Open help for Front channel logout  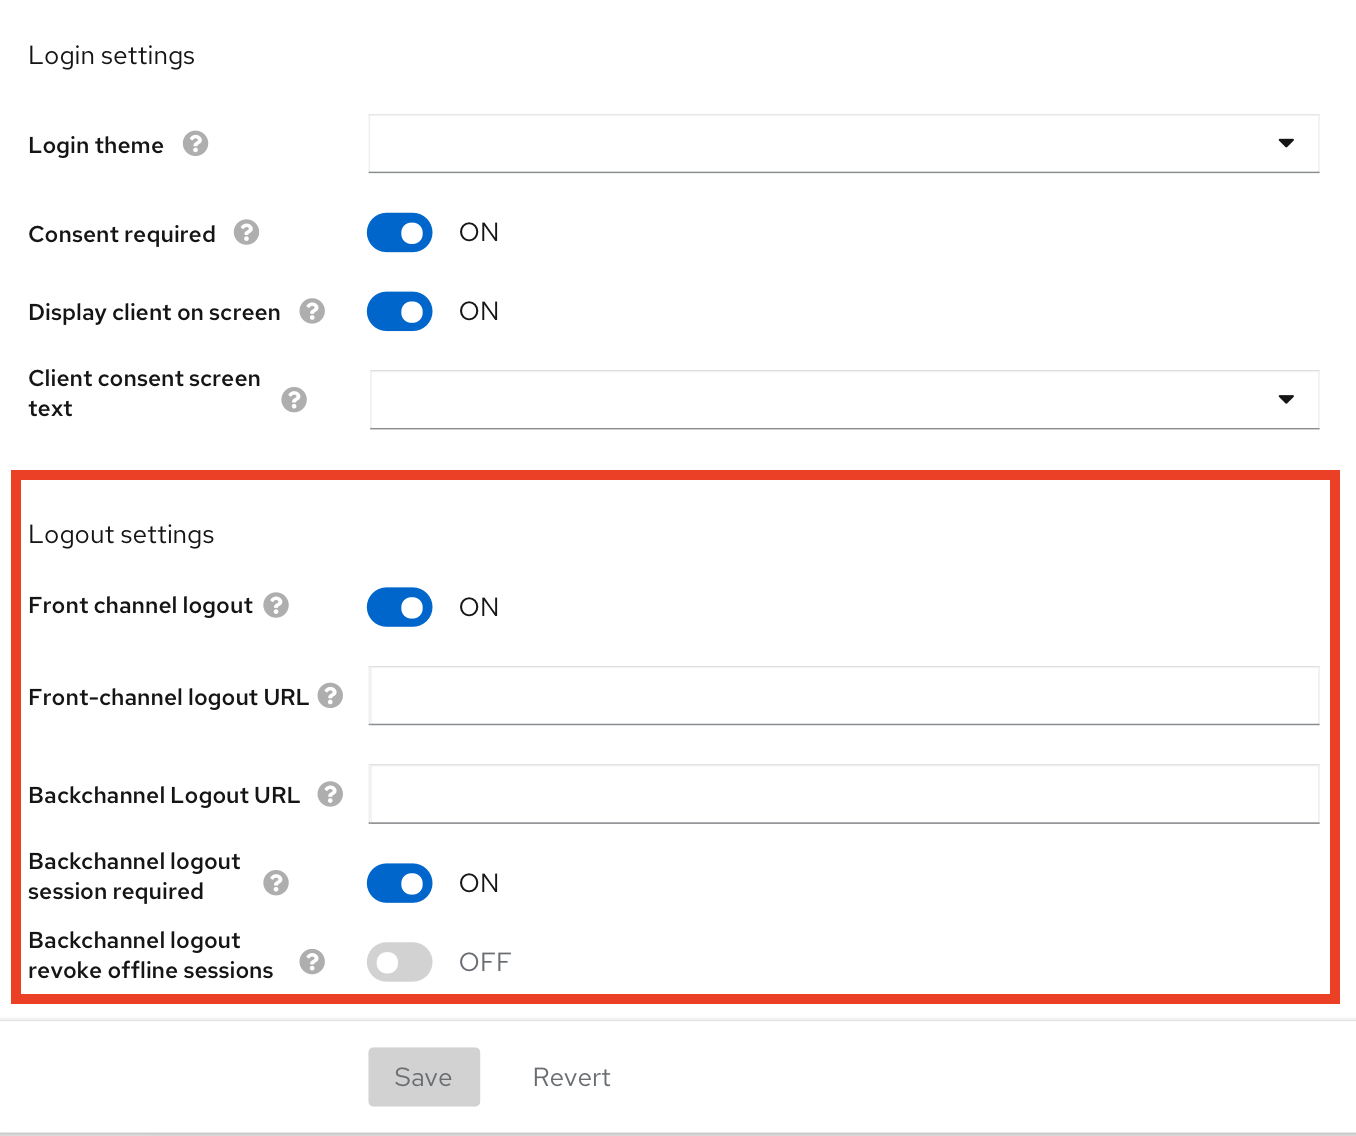point(276,605)
